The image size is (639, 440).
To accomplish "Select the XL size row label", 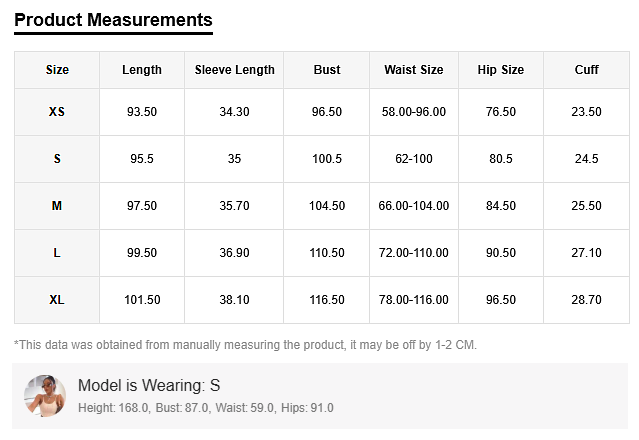I will tap(57, 300).
